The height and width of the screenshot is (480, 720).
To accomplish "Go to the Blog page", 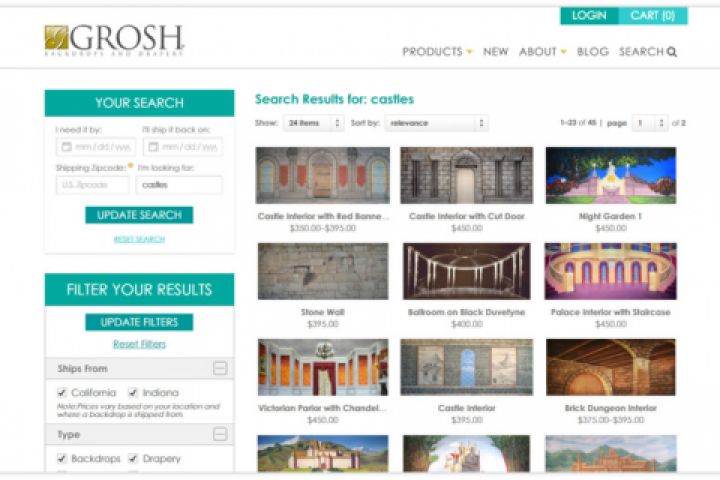I will (593, 52).
